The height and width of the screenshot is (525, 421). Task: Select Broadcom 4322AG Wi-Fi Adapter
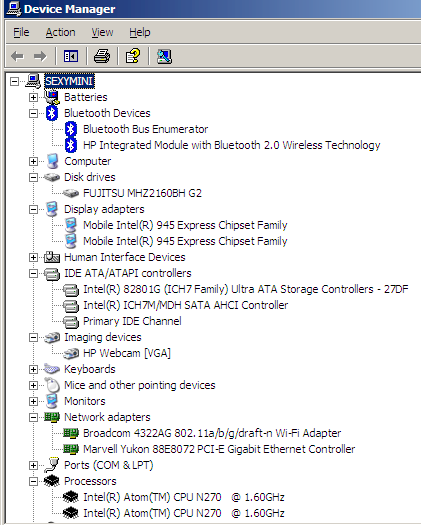click(212, 433)
